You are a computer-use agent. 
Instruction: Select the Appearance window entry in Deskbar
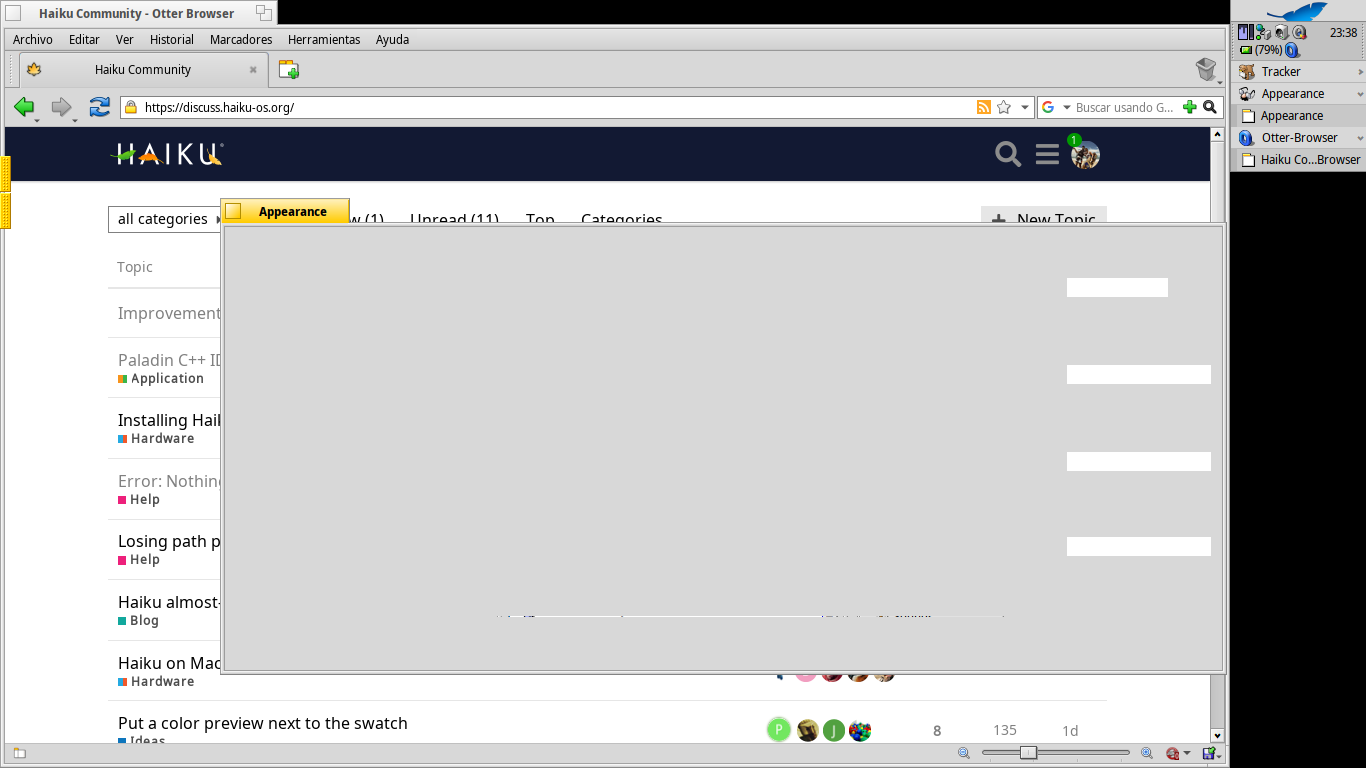(1299, 116)
